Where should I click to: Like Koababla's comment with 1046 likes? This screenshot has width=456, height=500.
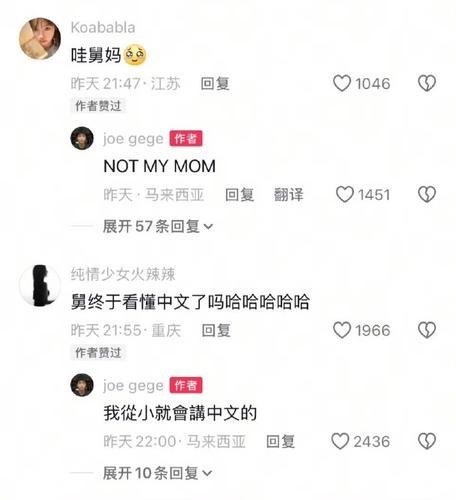342,83
